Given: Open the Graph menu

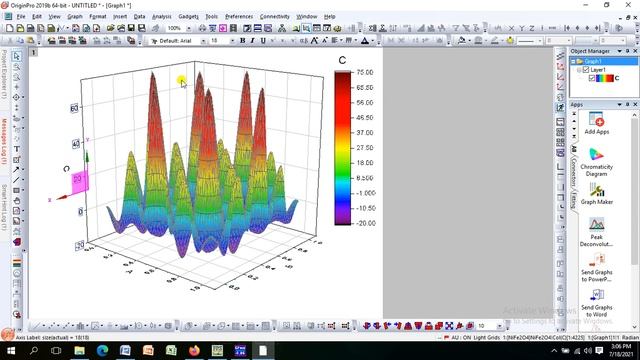Looking at the screenshot, I should pos(75,17).
